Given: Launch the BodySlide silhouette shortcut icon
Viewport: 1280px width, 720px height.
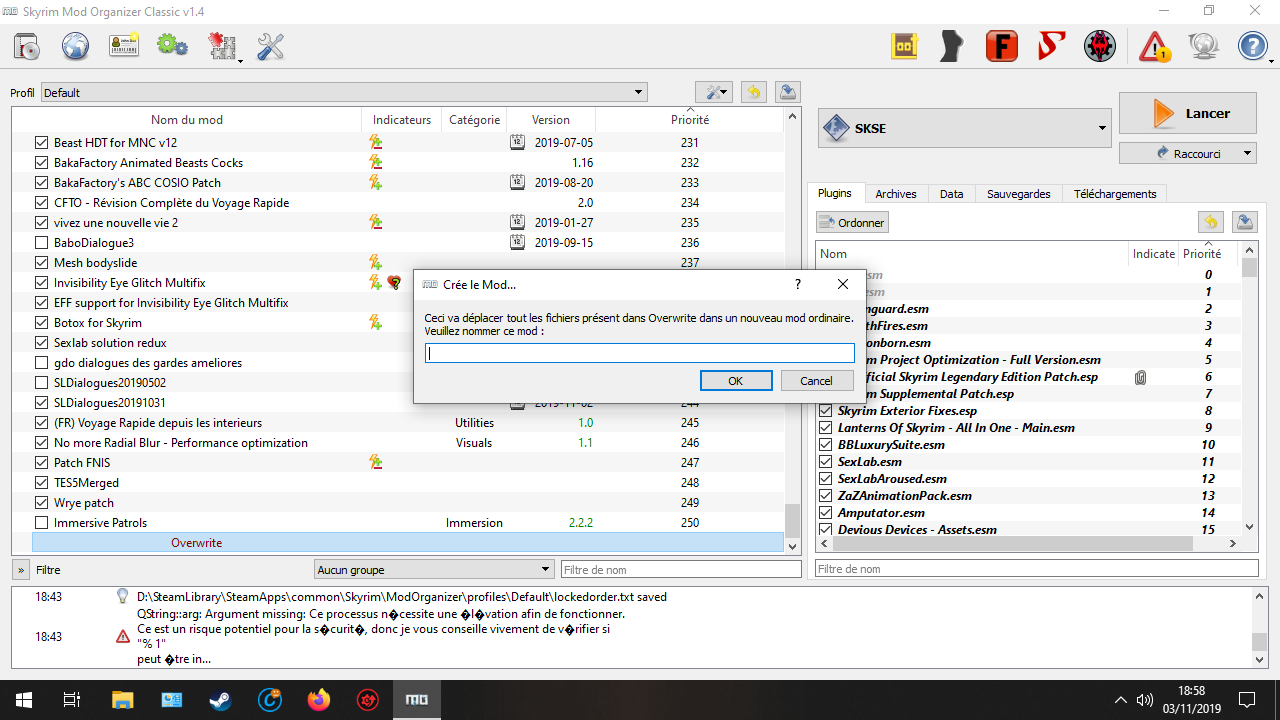Looking at the screenshot, I should coord(952,46).
